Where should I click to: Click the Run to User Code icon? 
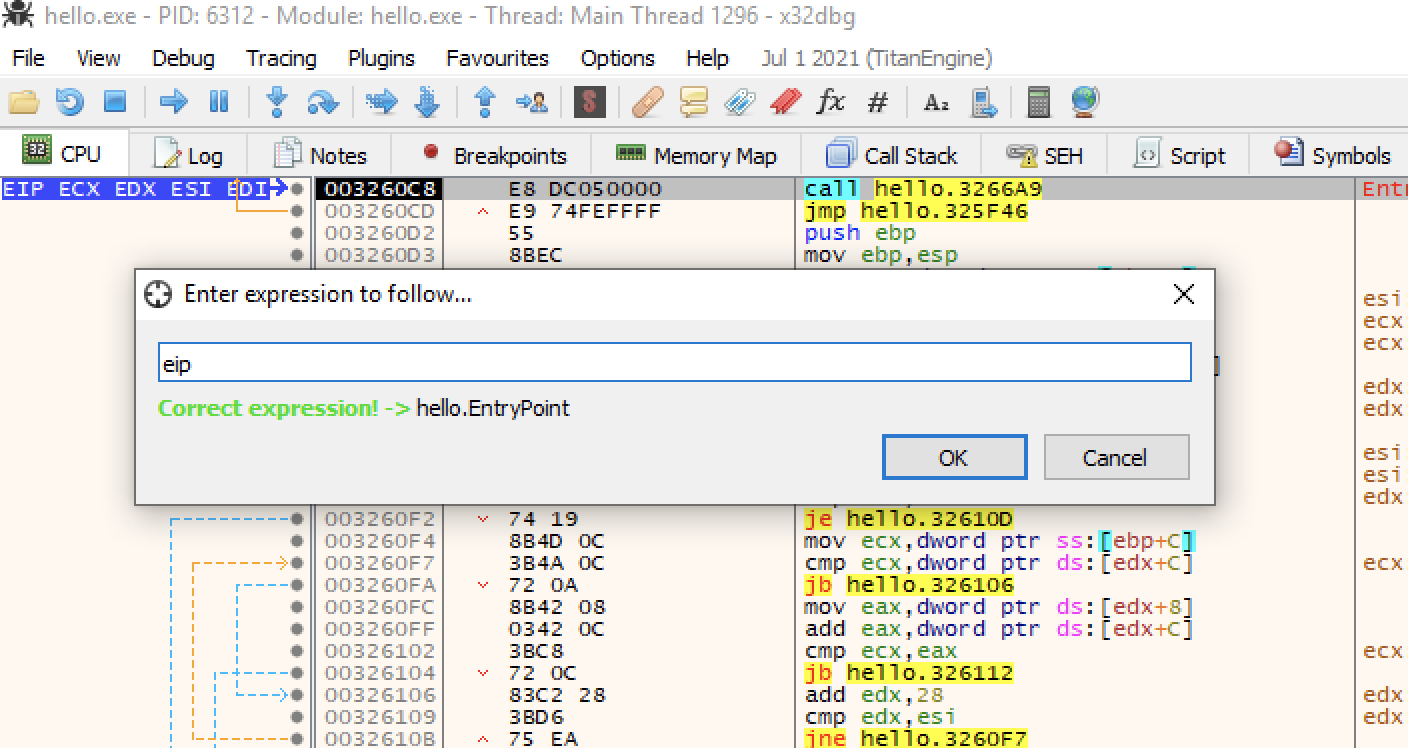click(x=531, y=101)
